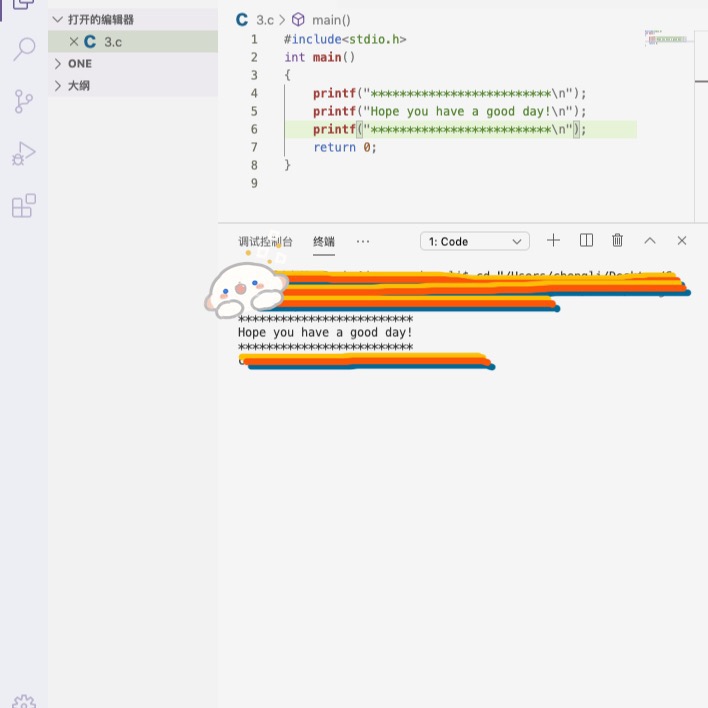Click the 'return 0;' code line
Screen dimensions: 708x708
point(345,147)
